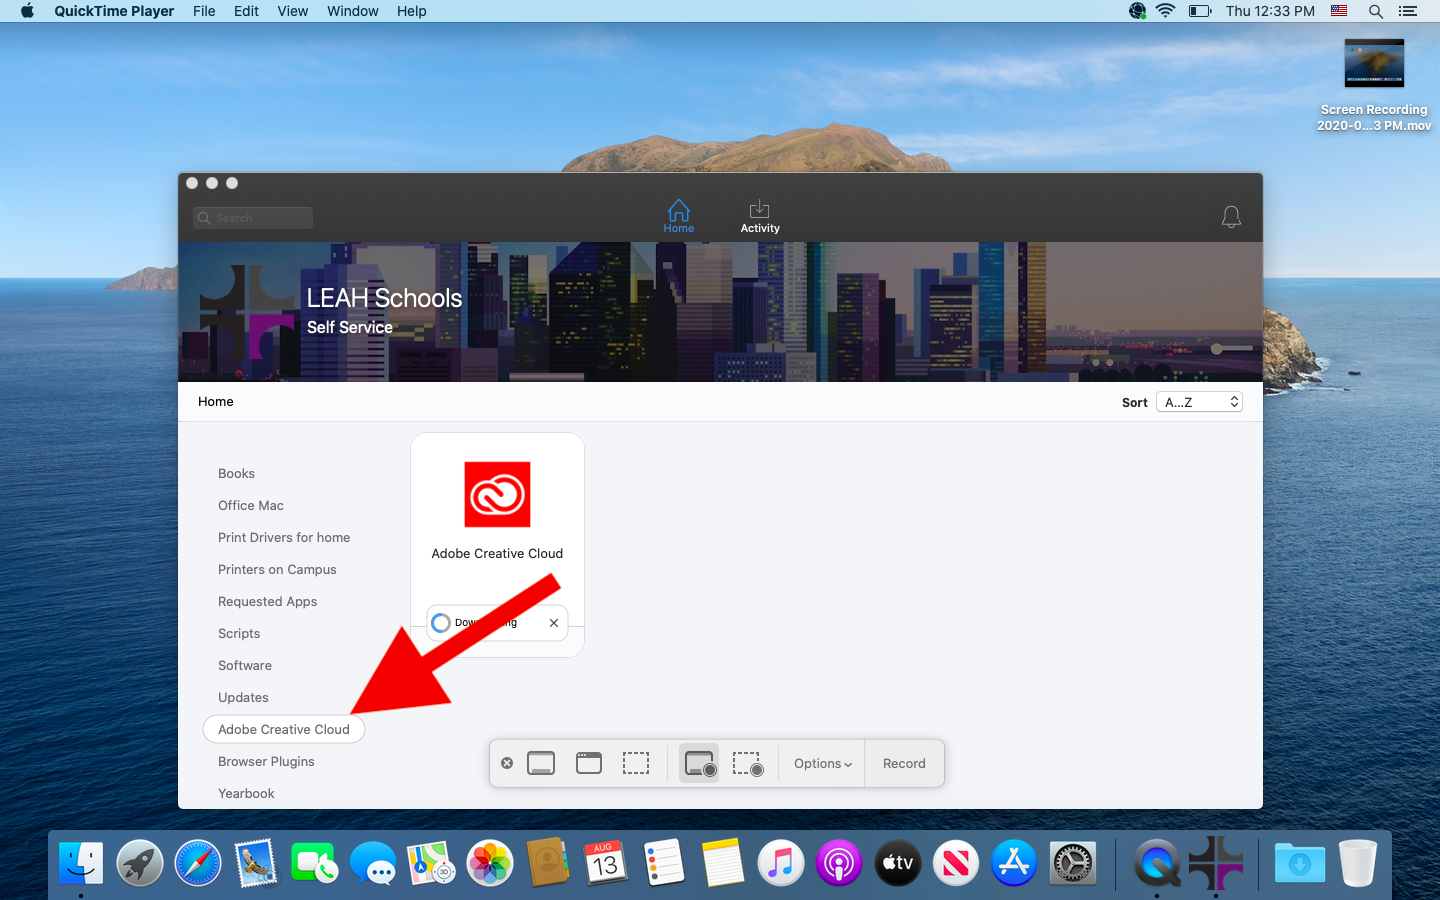Select Adobe Creative Cloud sidebar category
The image size is (1440, 900).
click(x=284, y=730)
